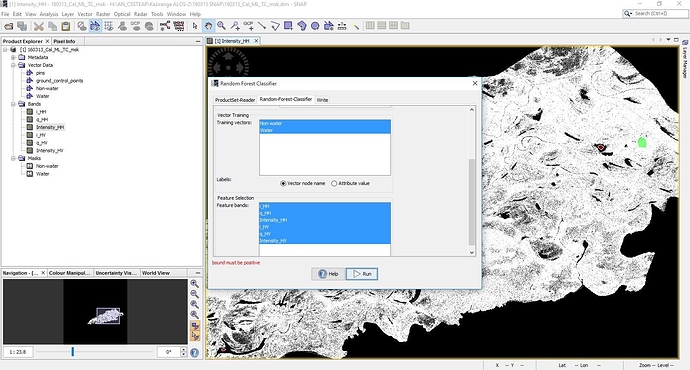Switch to the Pixel Info tab
690x370 pixels.
tap(64, 41)
